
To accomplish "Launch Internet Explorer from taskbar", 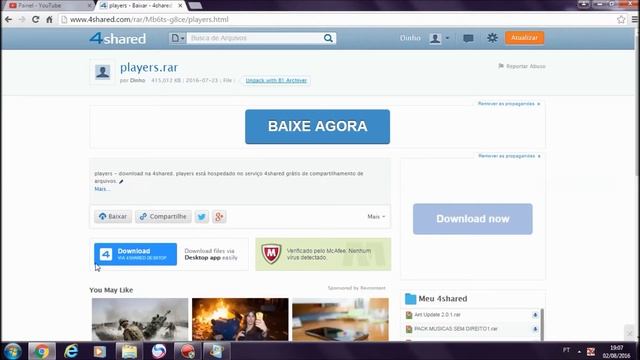I will [71, 351].
